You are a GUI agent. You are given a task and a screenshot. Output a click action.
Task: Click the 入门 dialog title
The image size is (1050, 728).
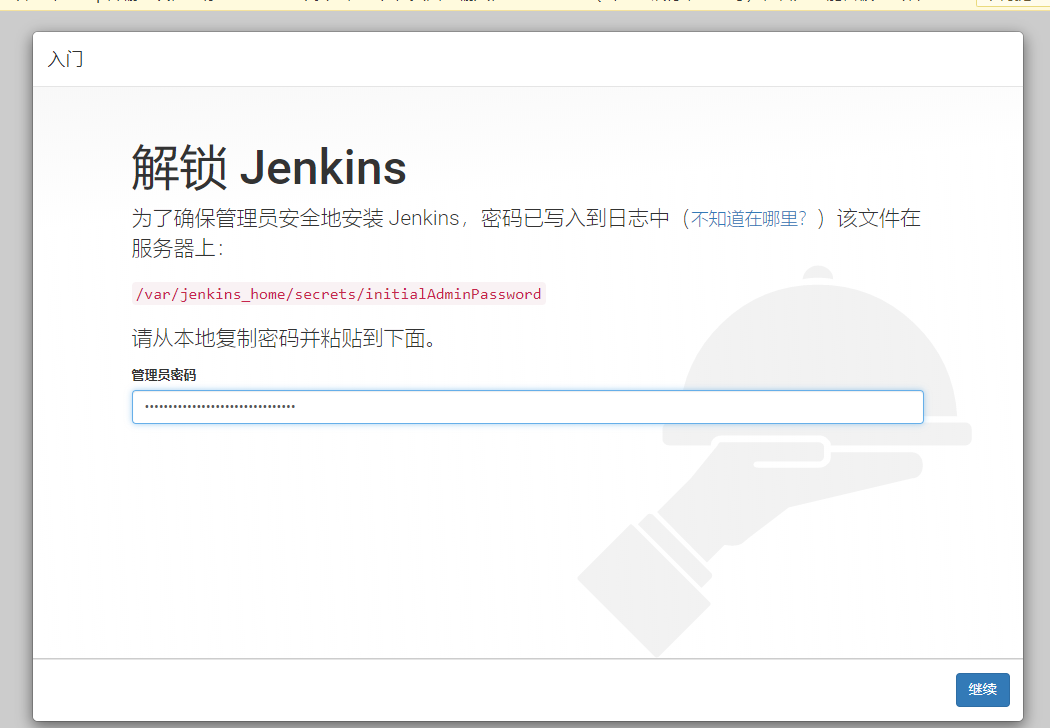(x=66, y=59)
